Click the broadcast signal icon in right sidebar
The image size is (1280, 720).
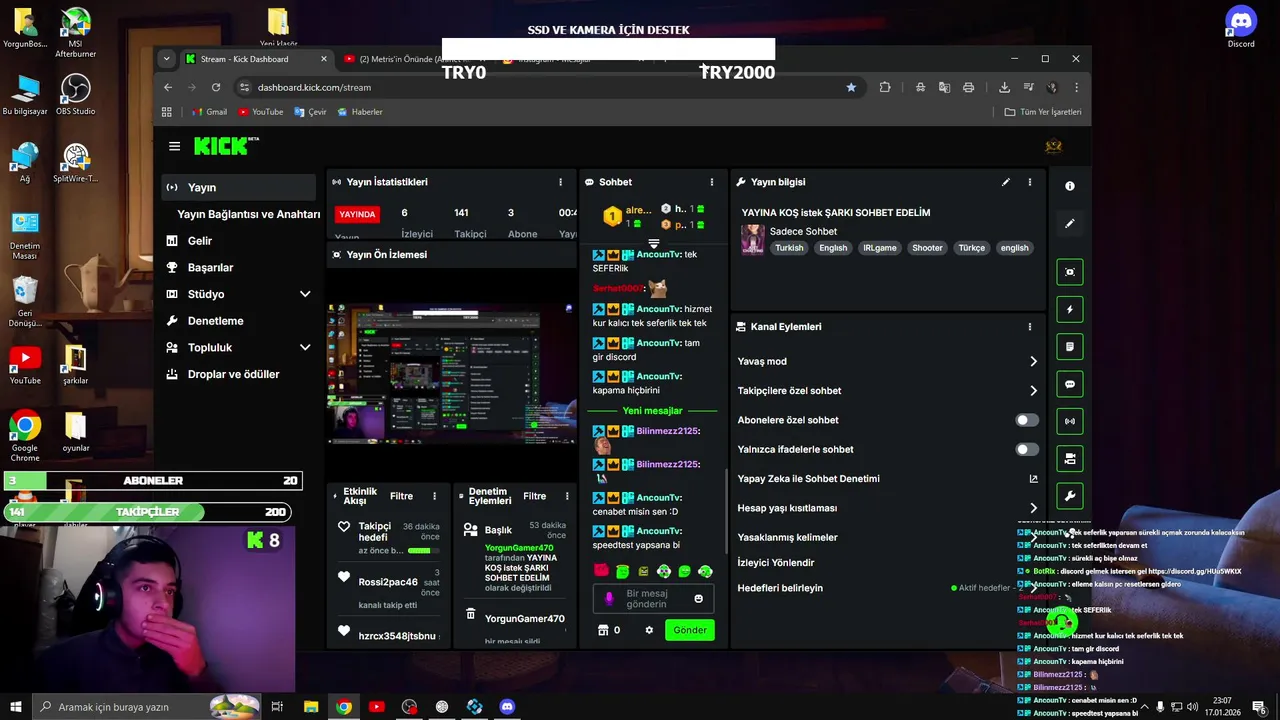coord(1070,421)
